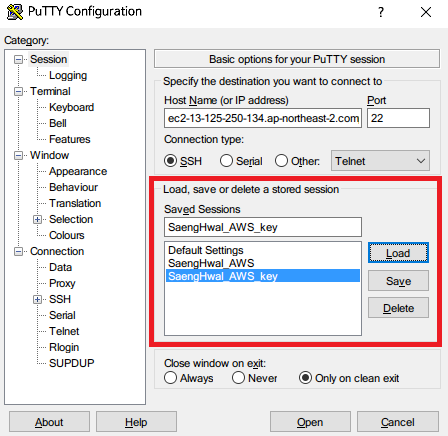Click the Cancel button
Screen dimensions: 448x436
(397, 422)
